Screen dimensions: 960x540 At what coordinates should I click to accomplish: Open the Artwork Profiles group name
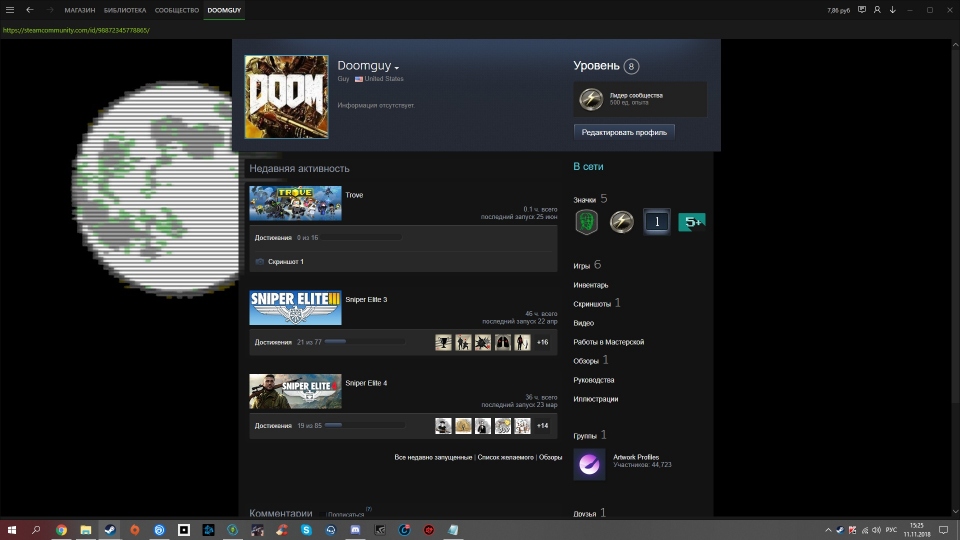click(636, 457)
